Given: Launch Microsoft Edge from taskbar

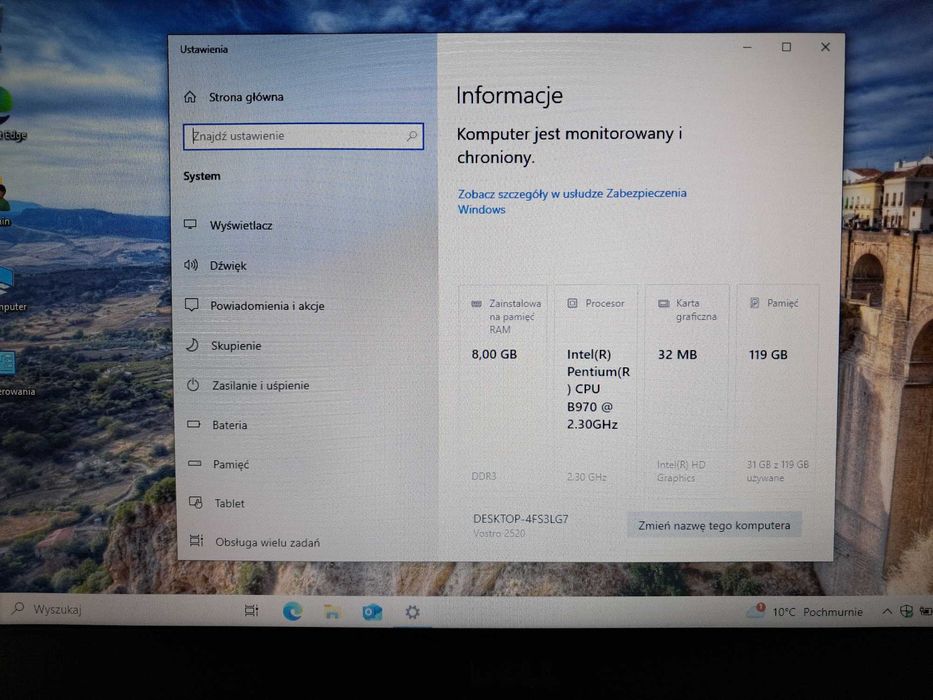Looking at the screenshot, I should point(292,611).
